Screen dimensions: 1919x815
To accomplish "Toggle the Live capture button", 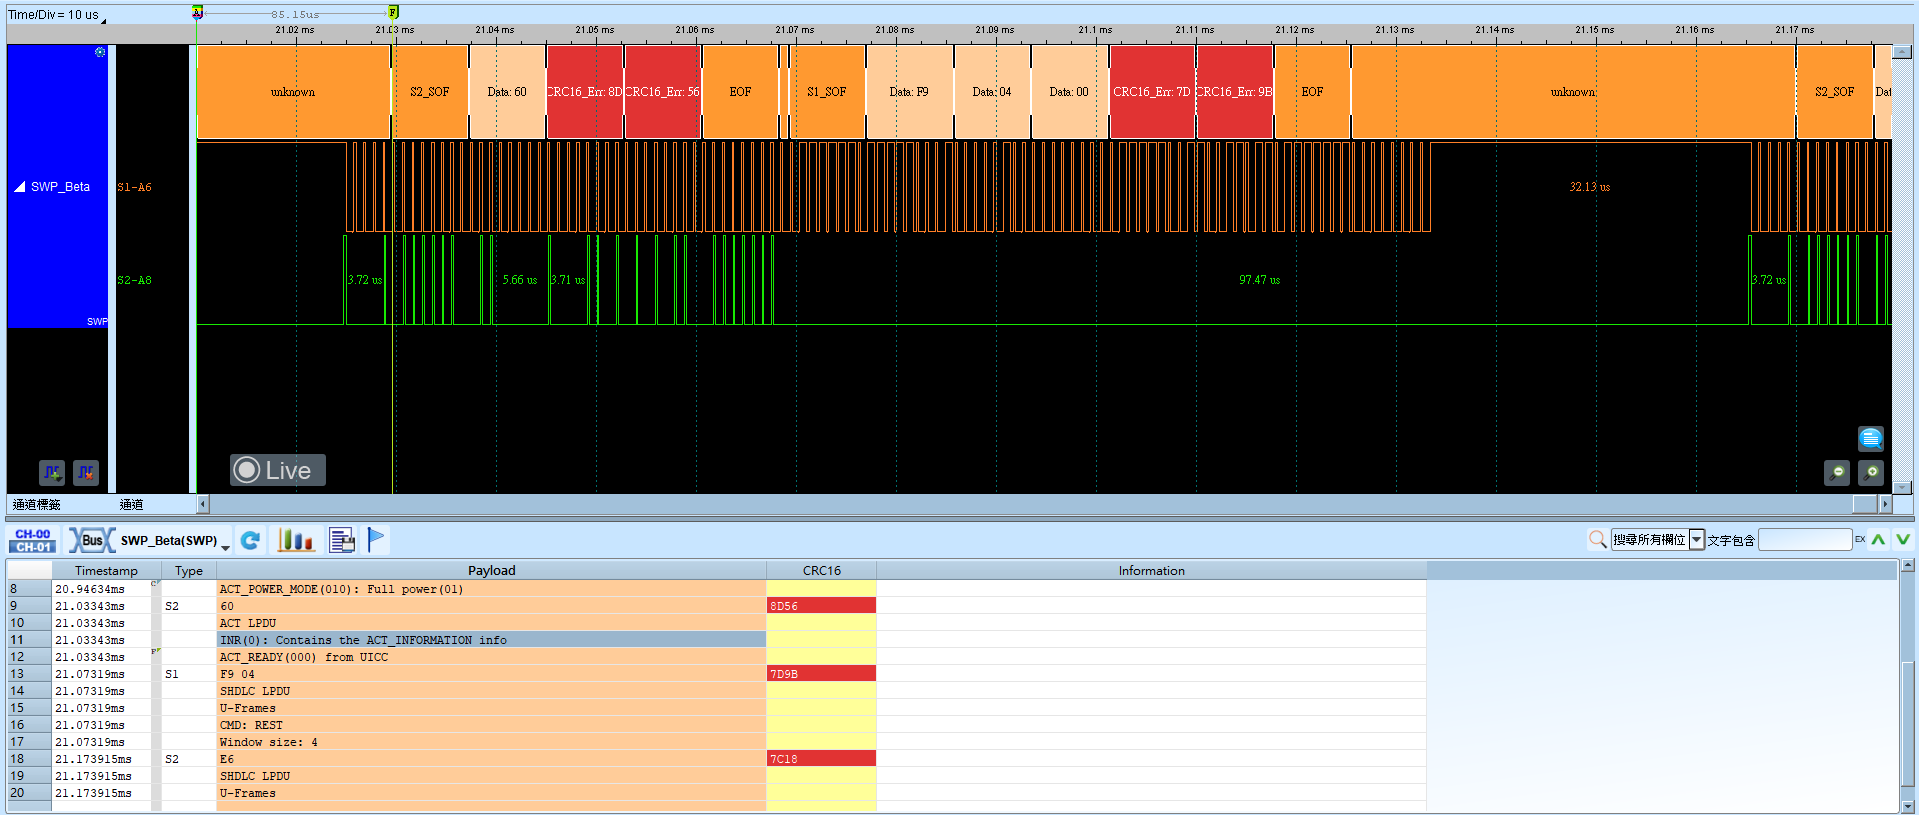I will [278, 470].
